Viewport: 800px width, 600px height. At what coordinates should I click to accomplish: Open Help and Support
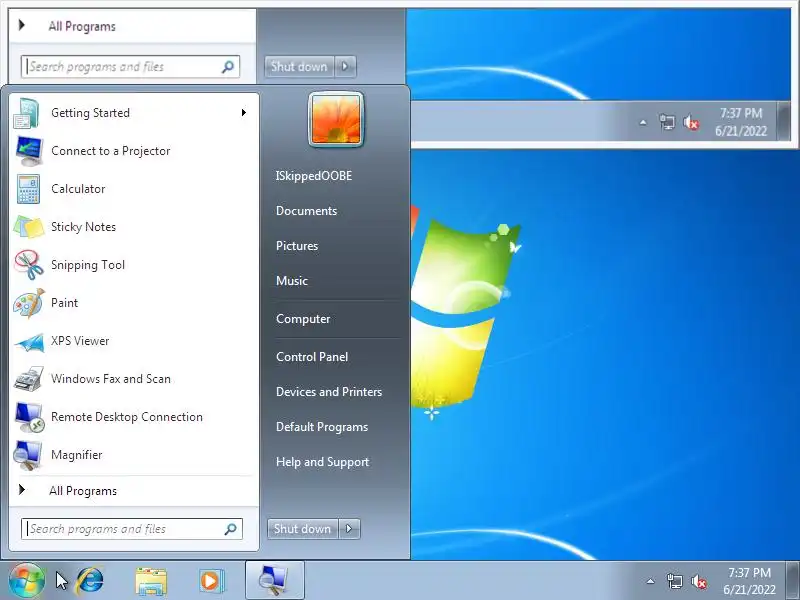[x=322, y=462]
